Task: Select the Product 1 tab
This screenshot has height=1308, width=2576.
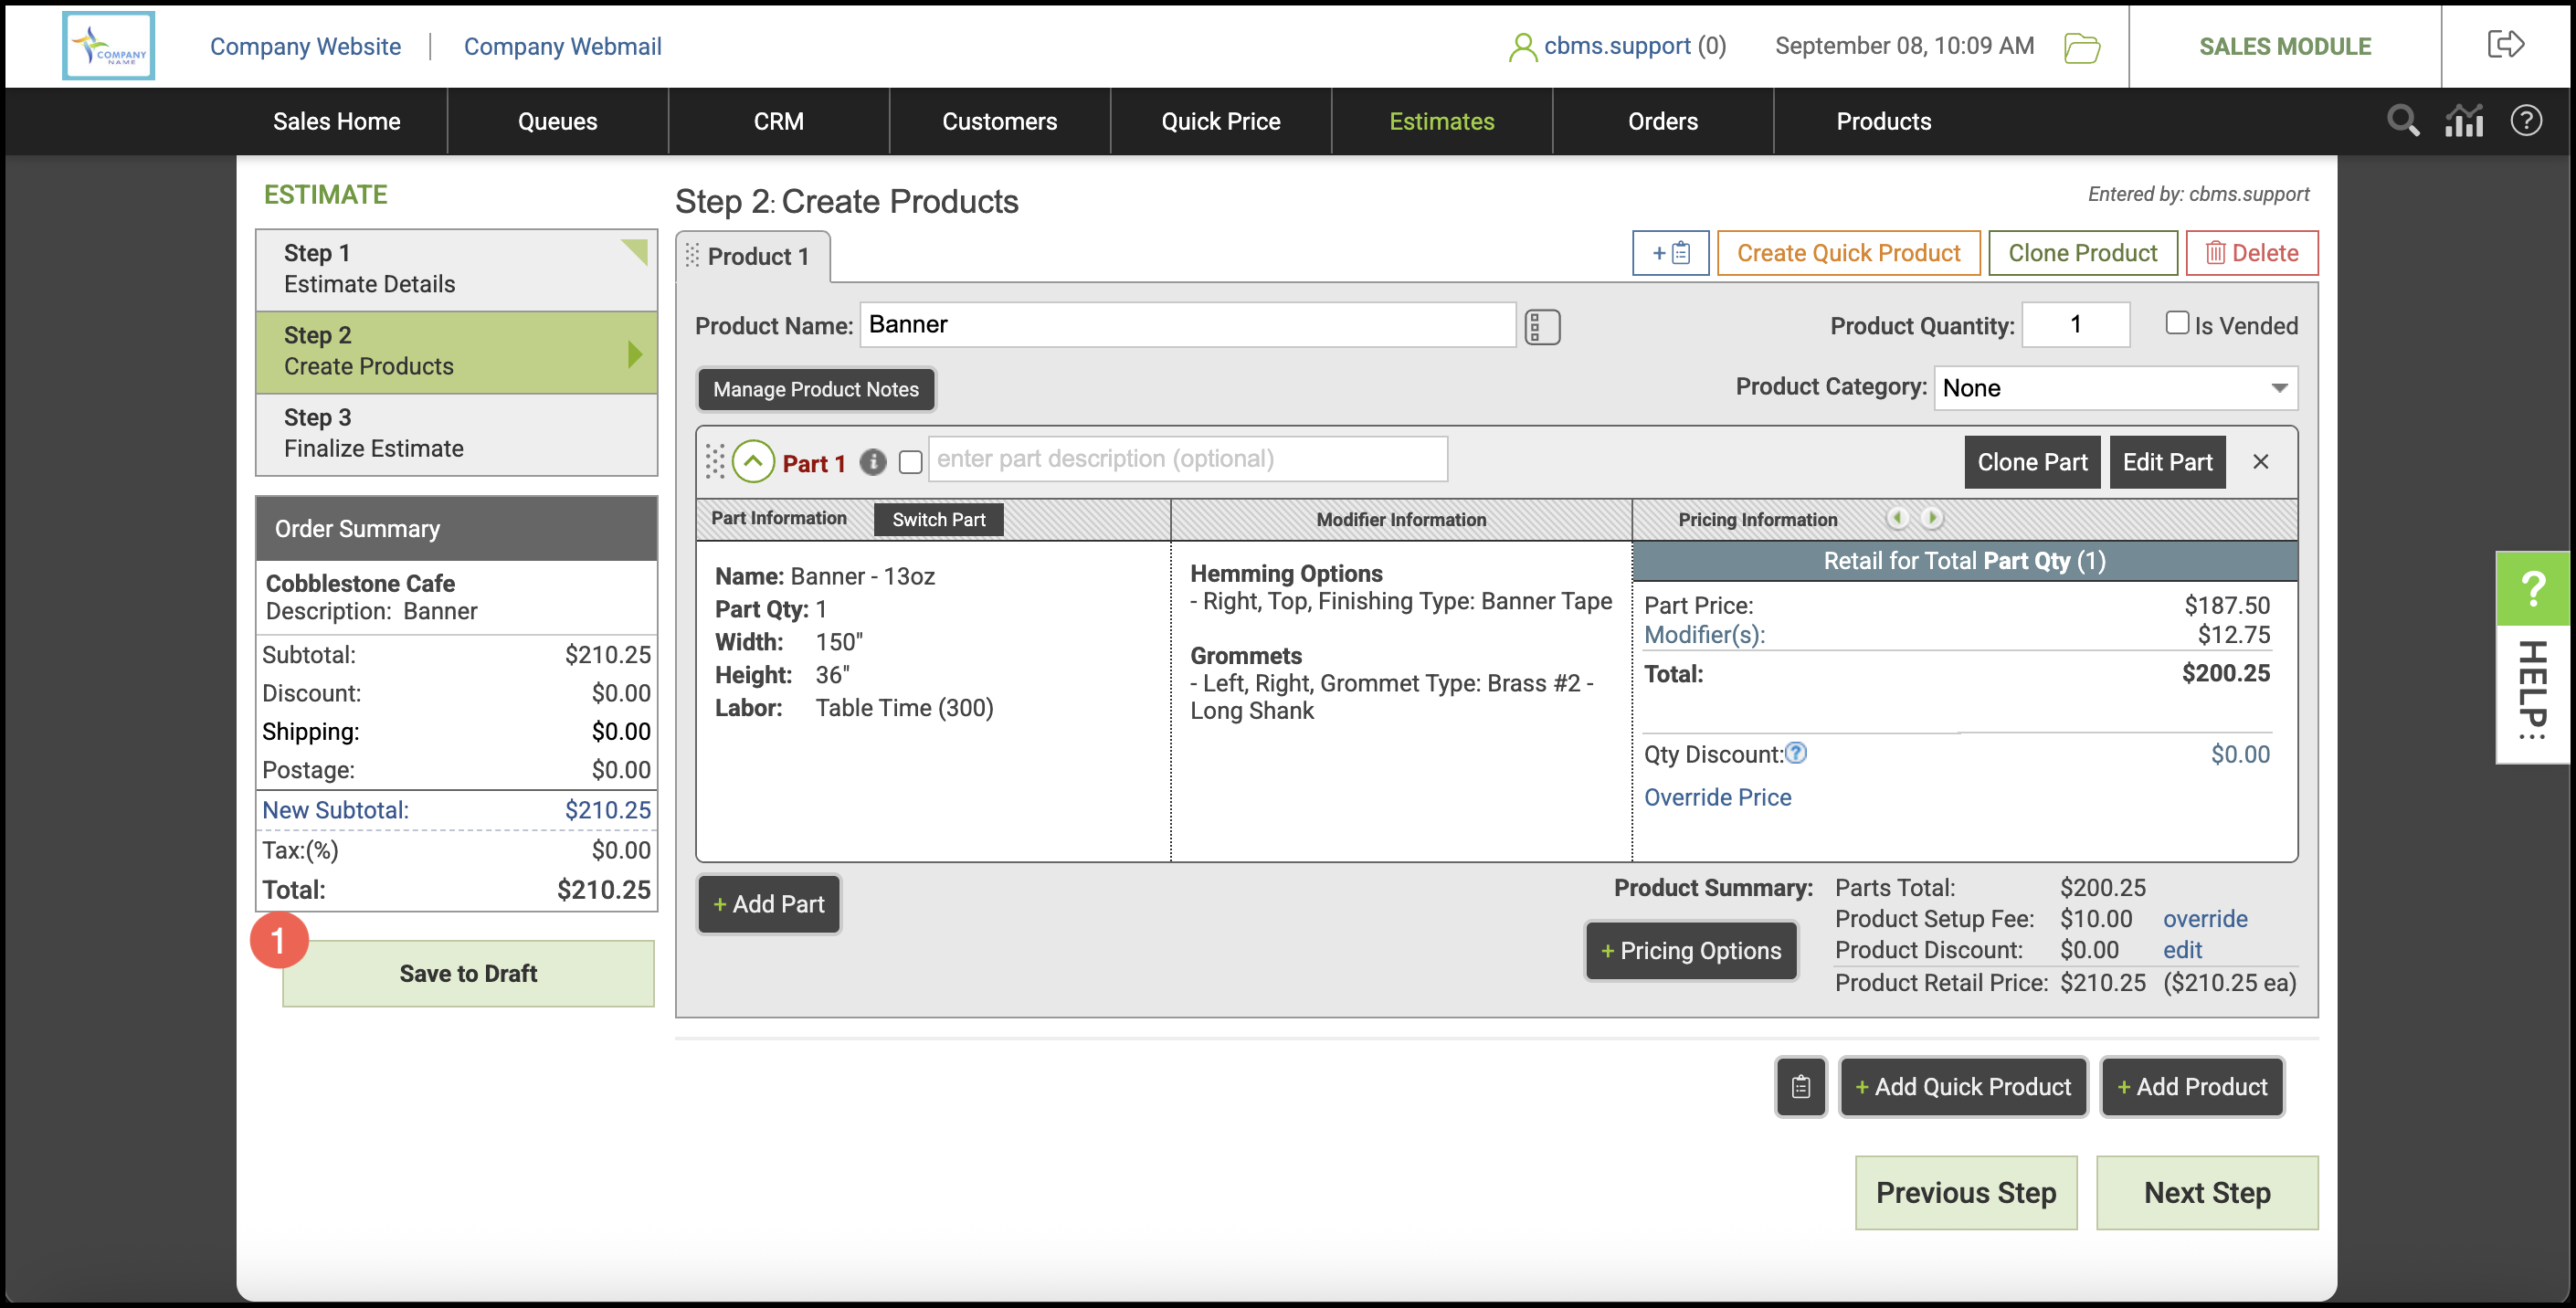Action: click(x=756, y=257)
